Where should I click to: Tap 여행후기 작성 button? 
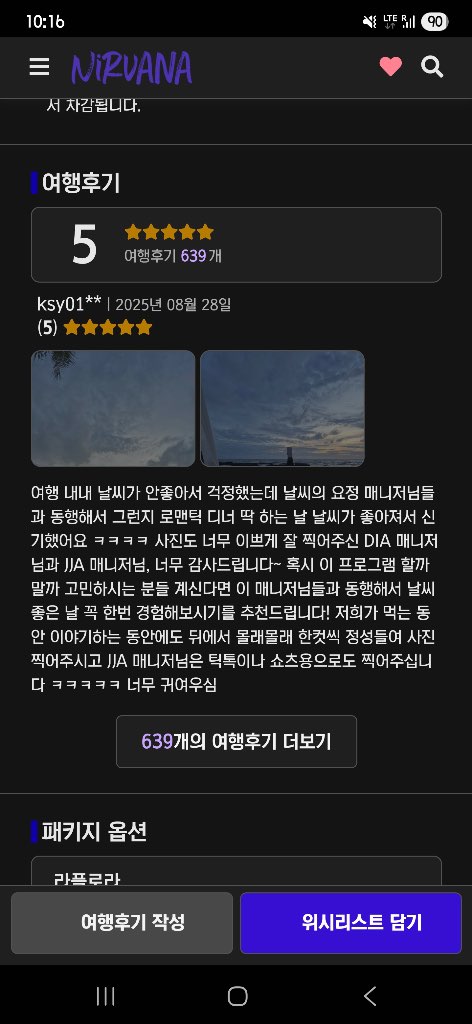coord(122,923)
